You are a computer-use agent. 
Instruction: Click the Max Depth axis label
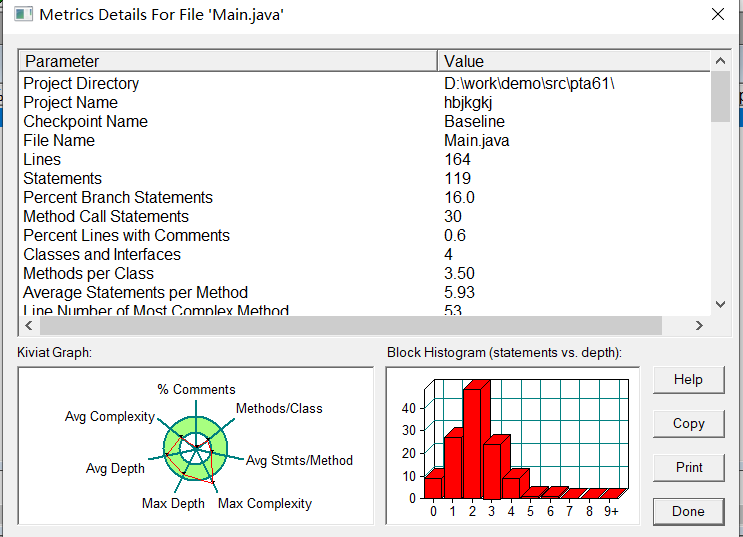point(173,503)
